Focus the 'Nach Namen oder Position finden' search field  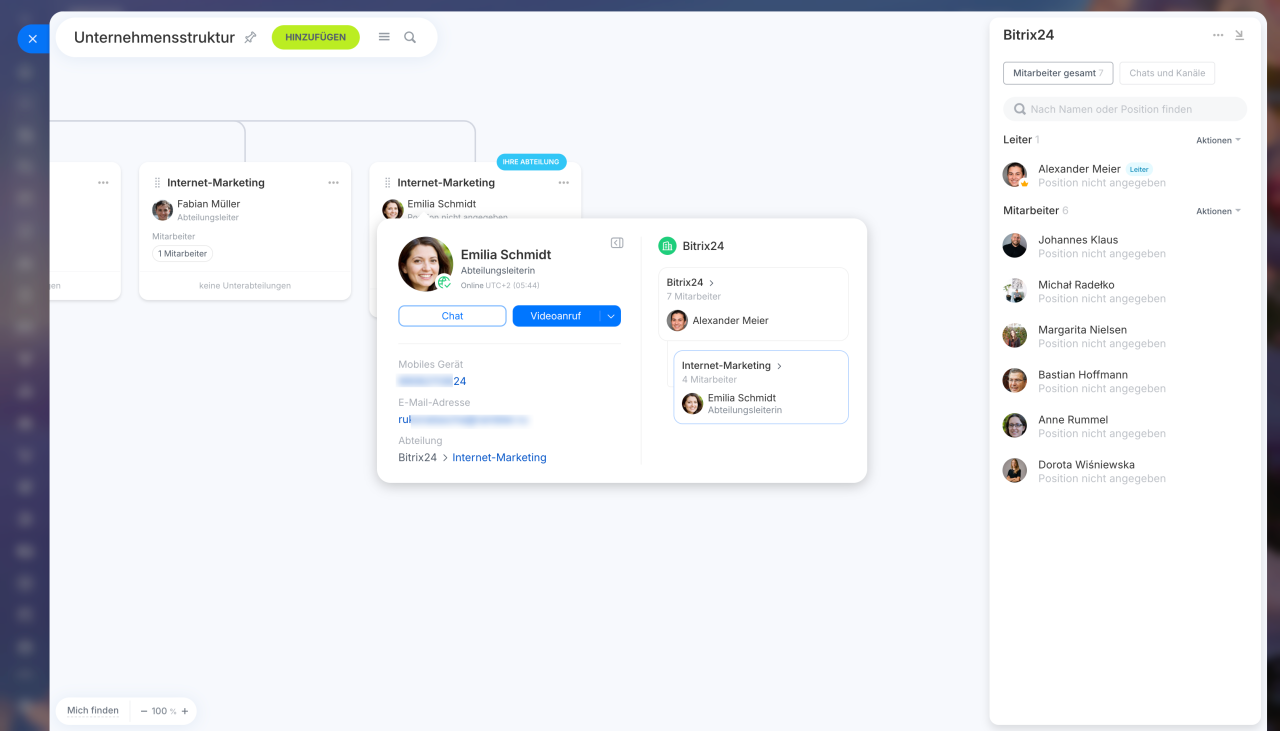(1125, 109)
